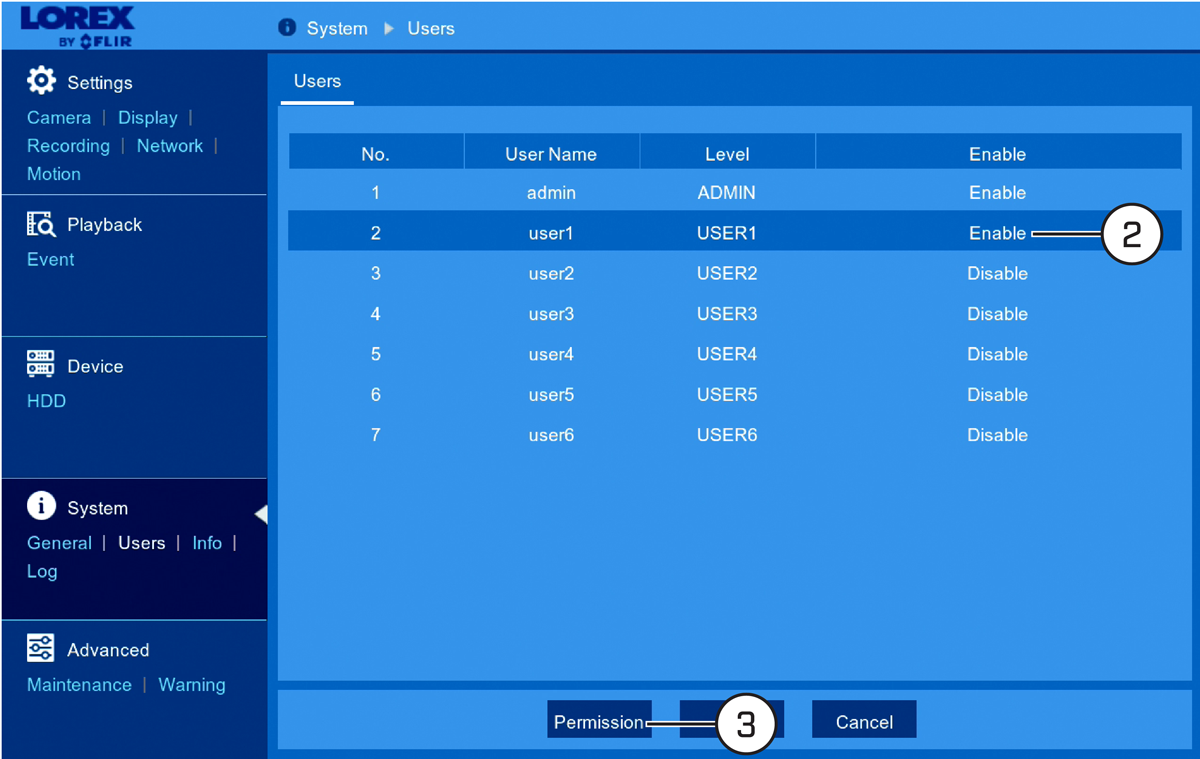The height and width of the screenshot is (759, 1200).
Task: Open the Camera settings link
Action: tap(59, 117)
